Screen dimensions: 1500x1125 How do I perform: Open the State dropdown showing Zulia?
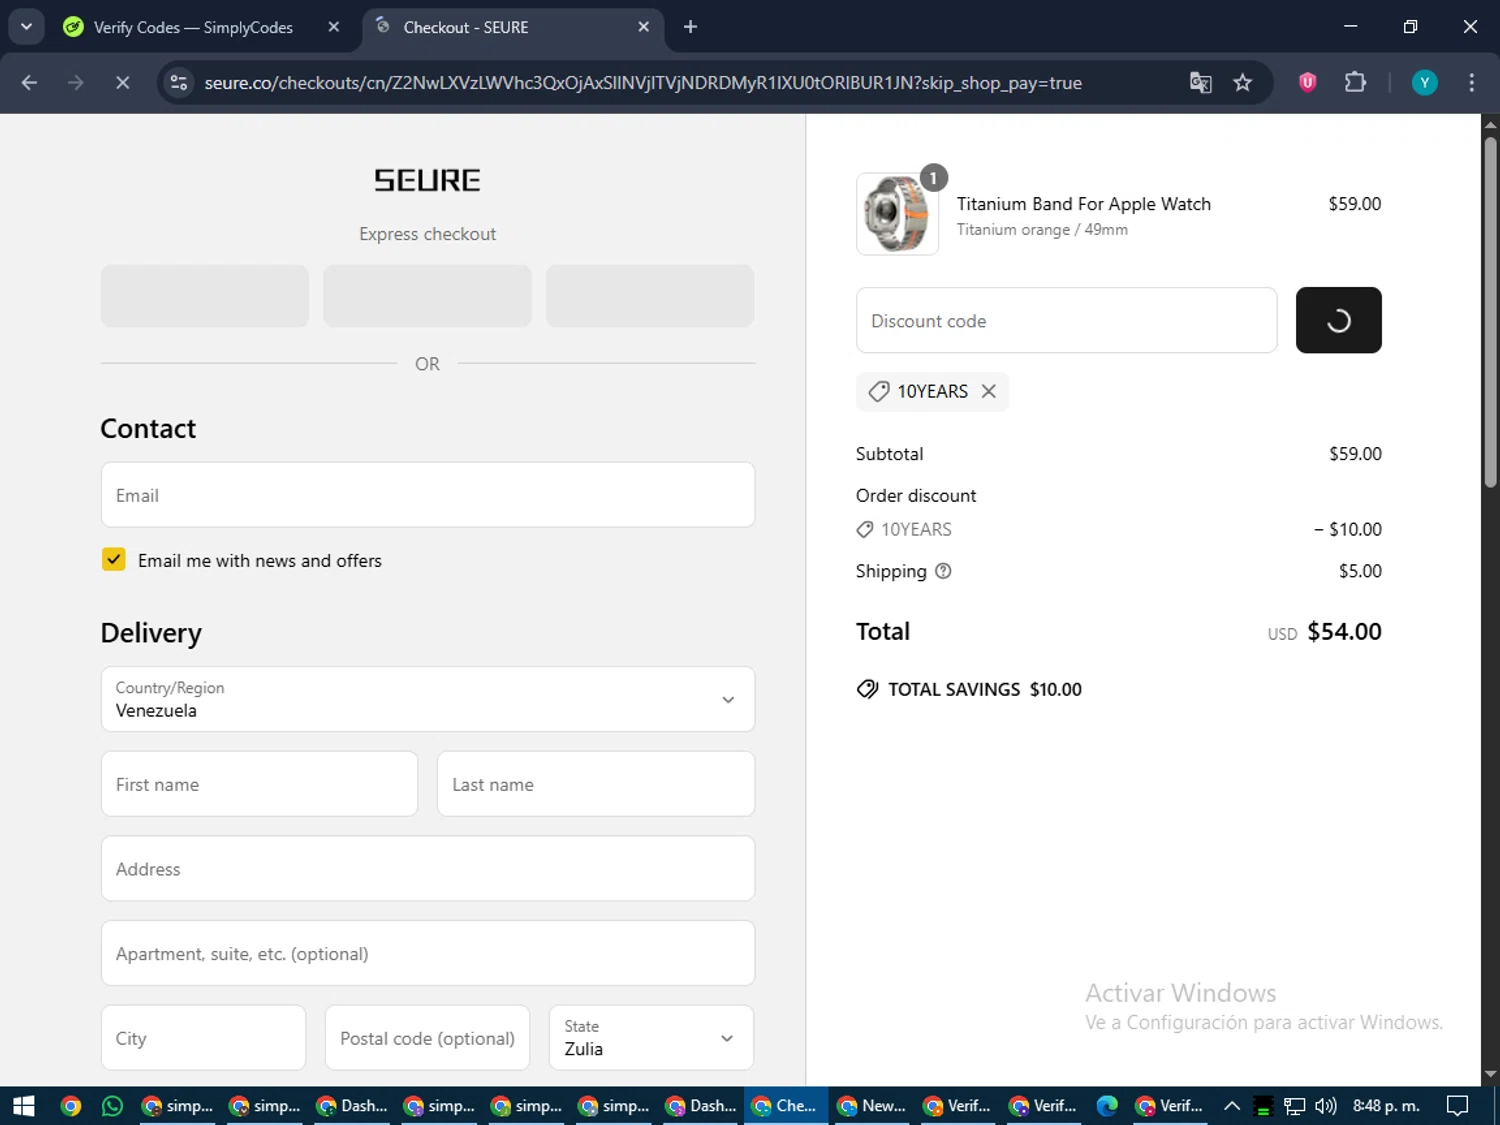651,1038
